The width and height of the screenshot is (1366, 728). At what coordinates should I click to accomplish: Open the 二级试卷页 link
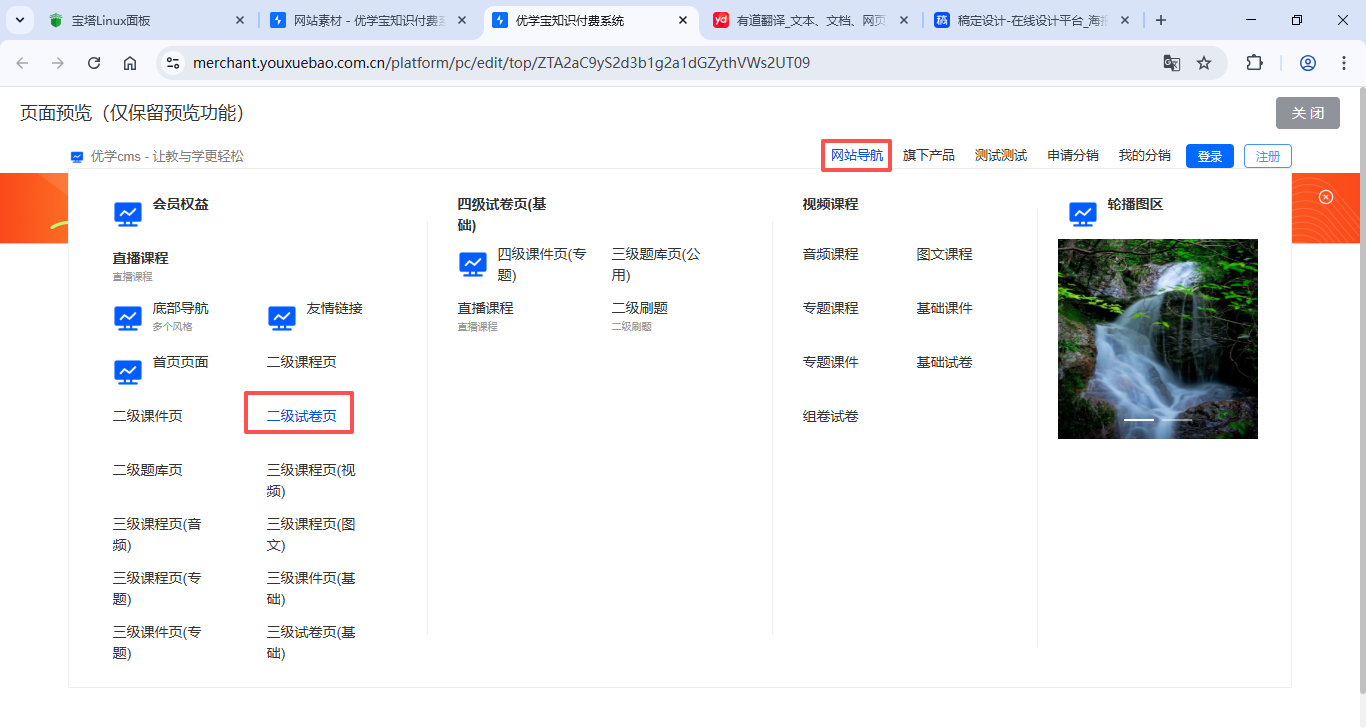click(301, 416)
